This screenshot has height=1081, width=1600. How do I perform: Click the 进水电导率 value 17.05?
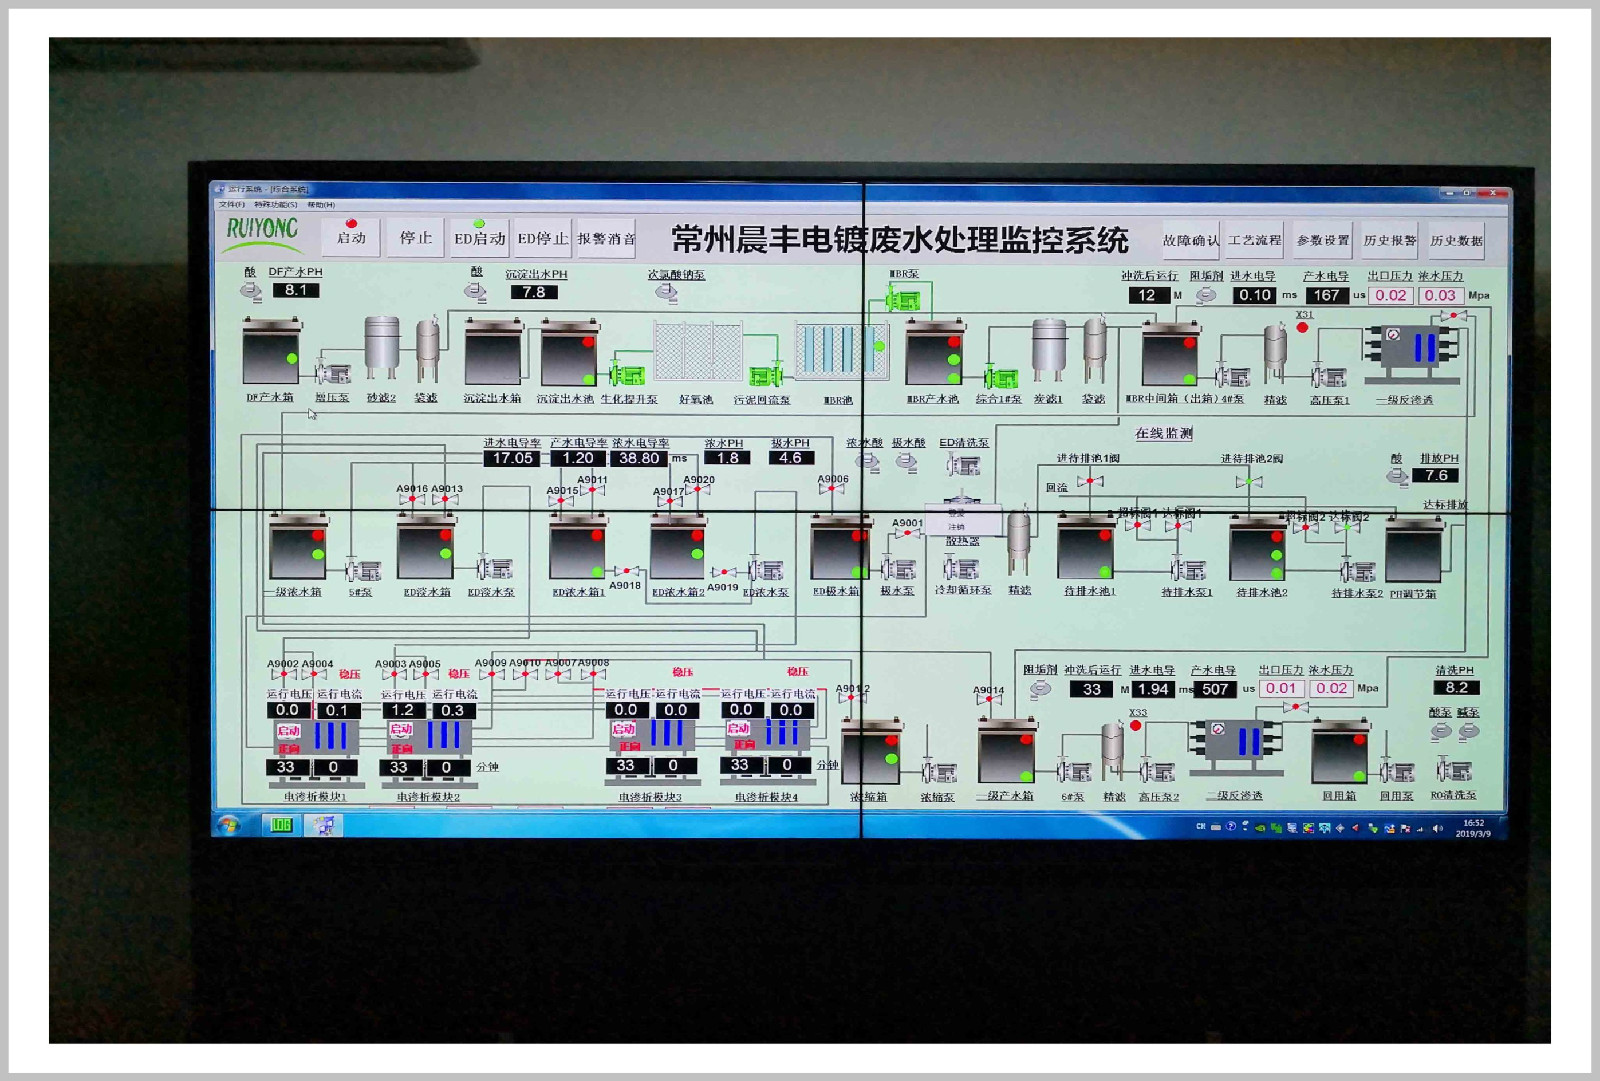(512, 458)
